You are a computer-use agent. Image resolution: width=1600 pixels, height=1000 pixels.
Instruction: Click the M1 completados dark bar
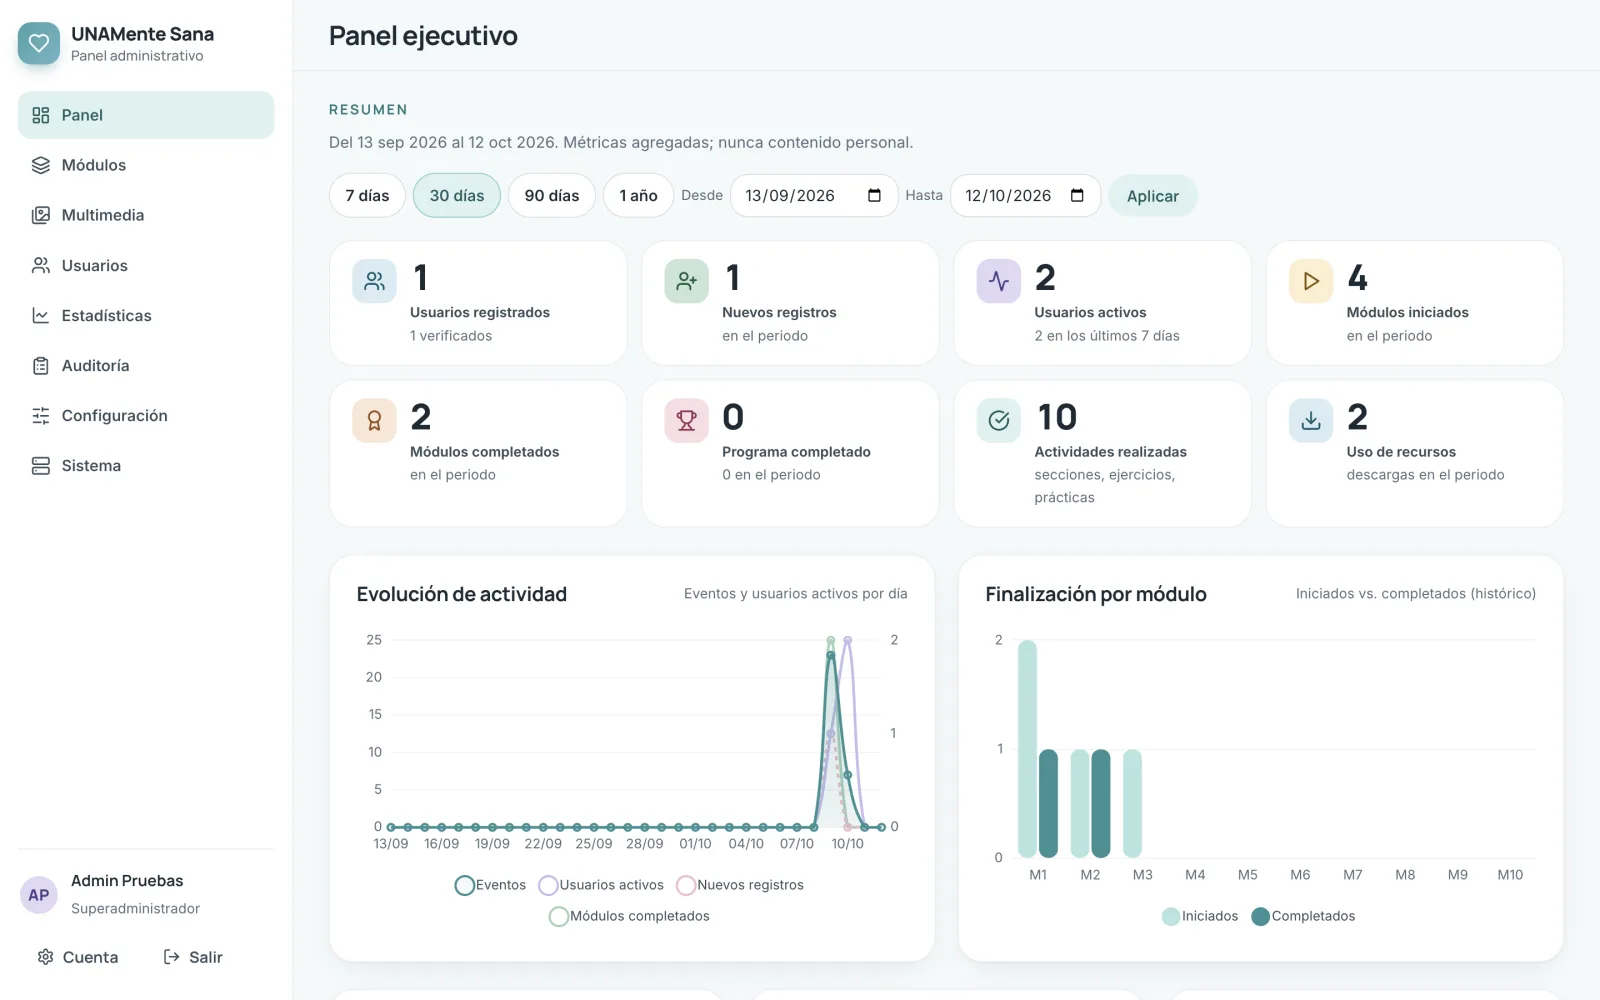pos(1048,803)
